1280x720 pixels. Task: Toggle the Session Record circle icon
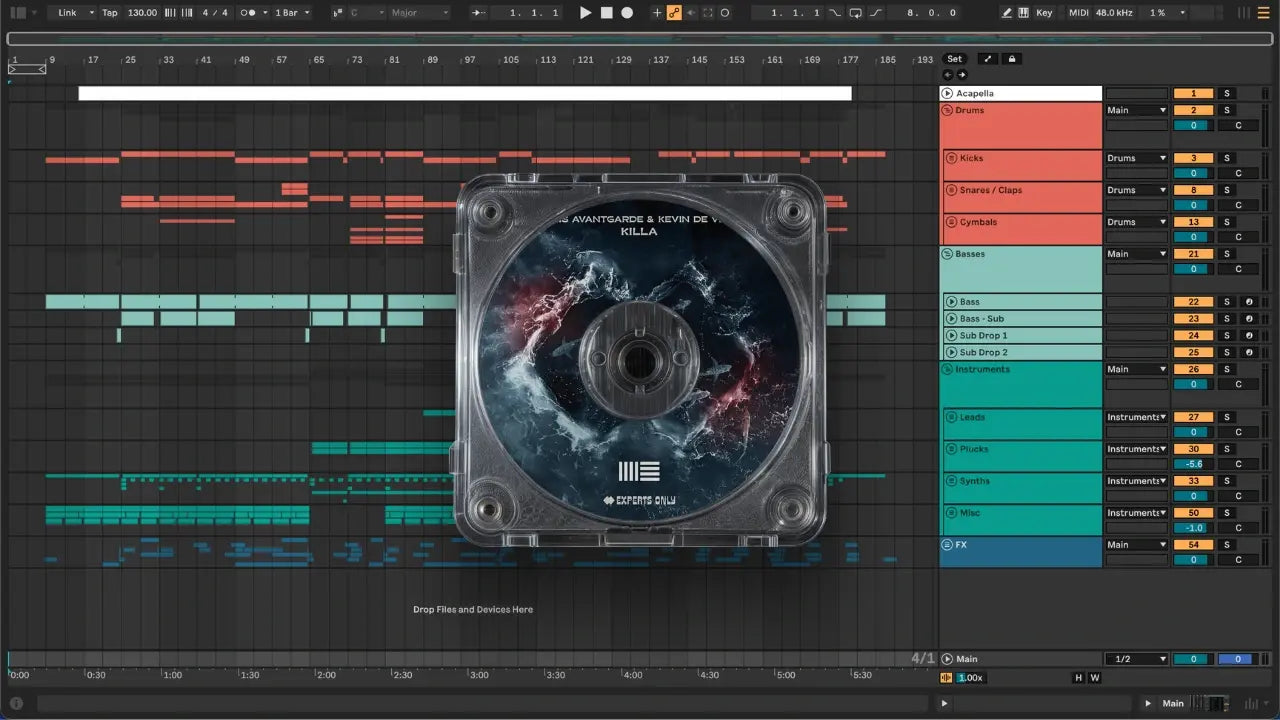click(725, 13)
